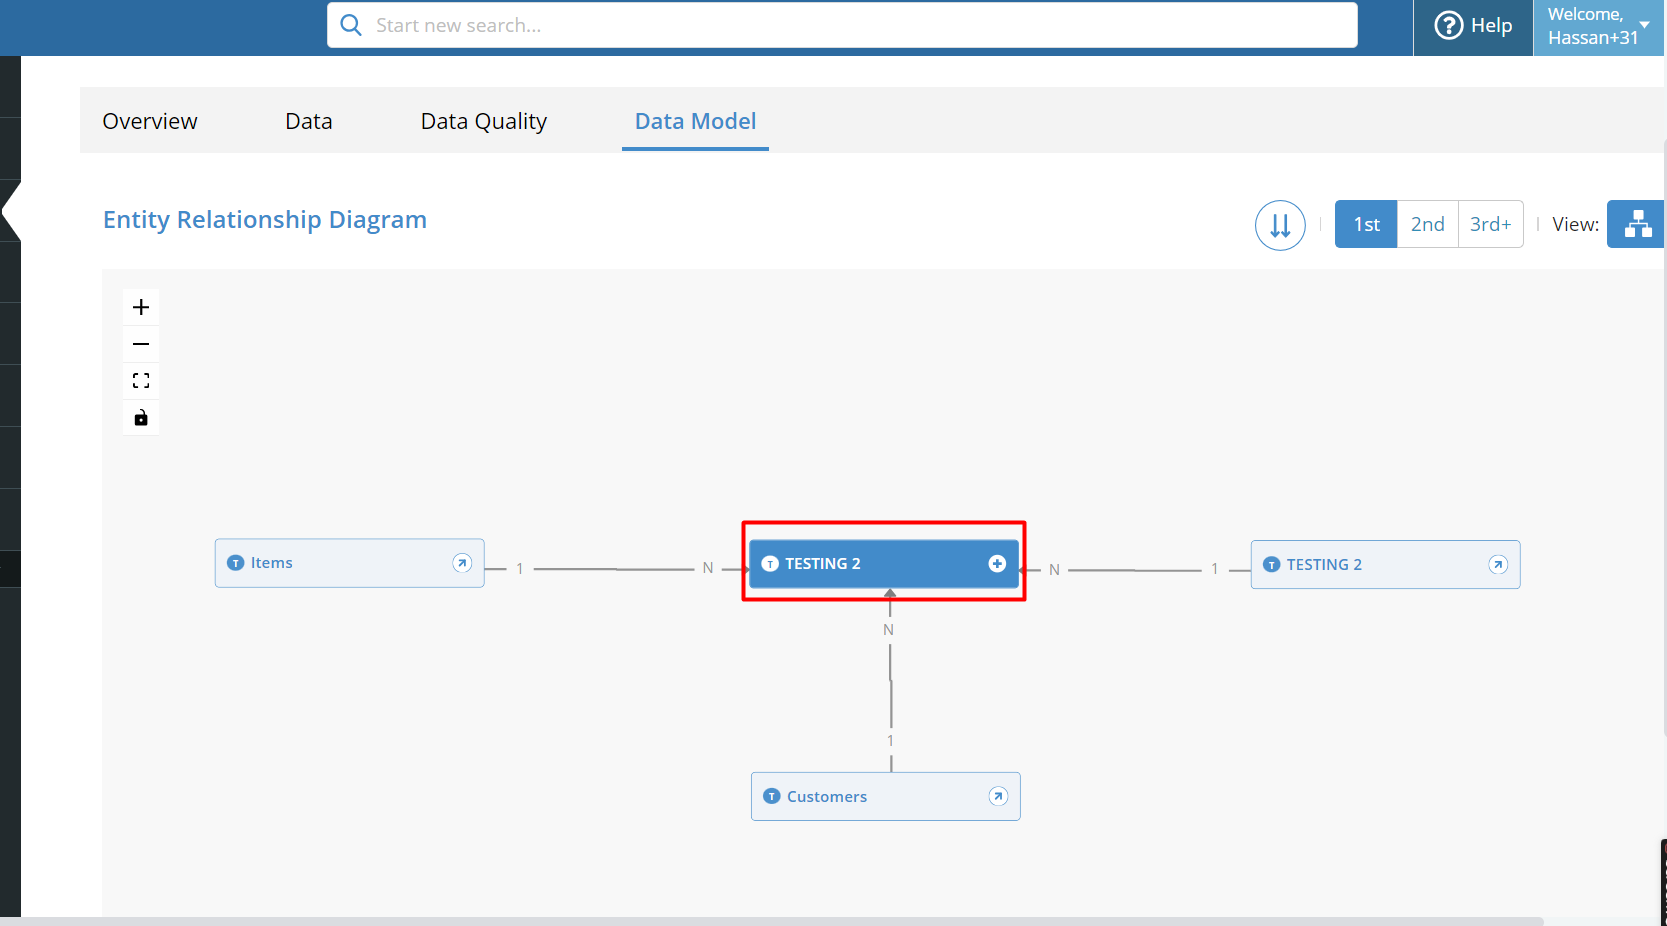Screen dimensions: 1667x926
Task: Keep 1st degree relationships selected
Action: tap(1365, 224)
